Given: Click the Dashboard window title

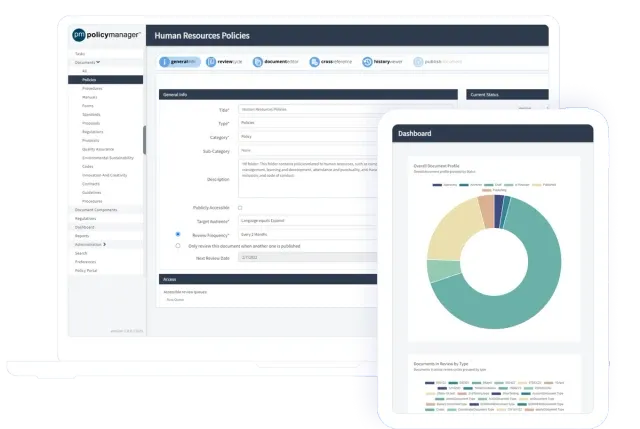Looking at the screenshot, I should pos(415,133).
